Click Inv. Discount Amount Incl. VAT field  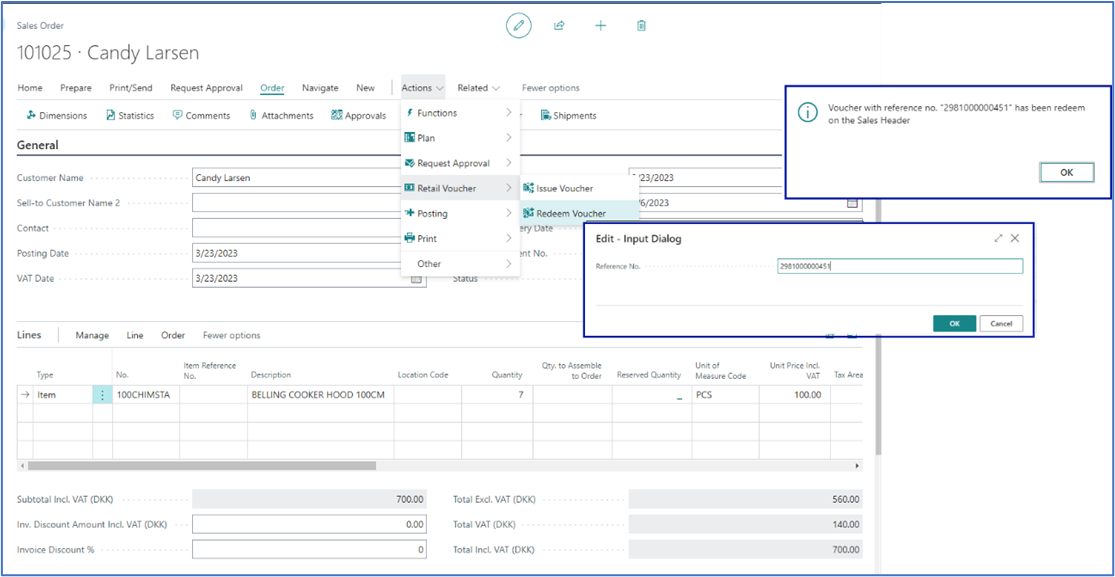pyautogui.click(x=309, y=524)
